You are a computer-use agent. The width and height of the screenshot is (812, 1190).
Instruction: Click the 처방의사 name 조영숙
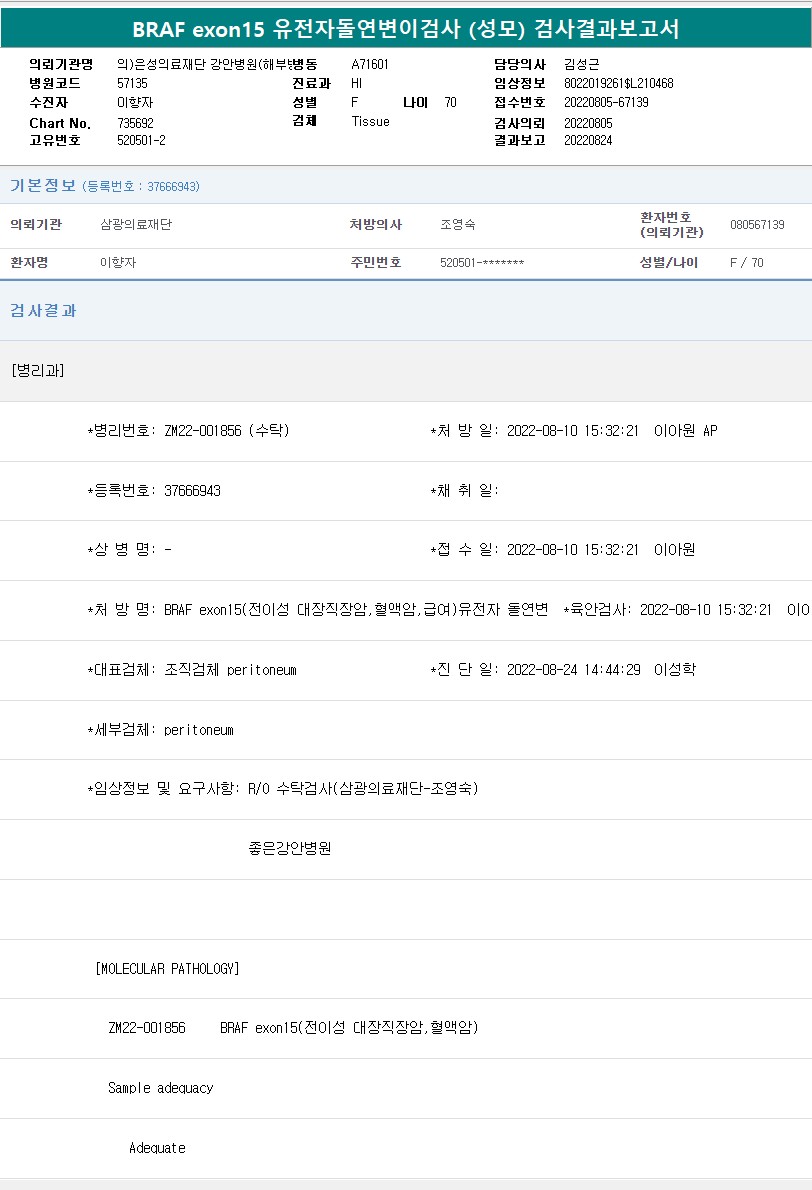point(460,225)
